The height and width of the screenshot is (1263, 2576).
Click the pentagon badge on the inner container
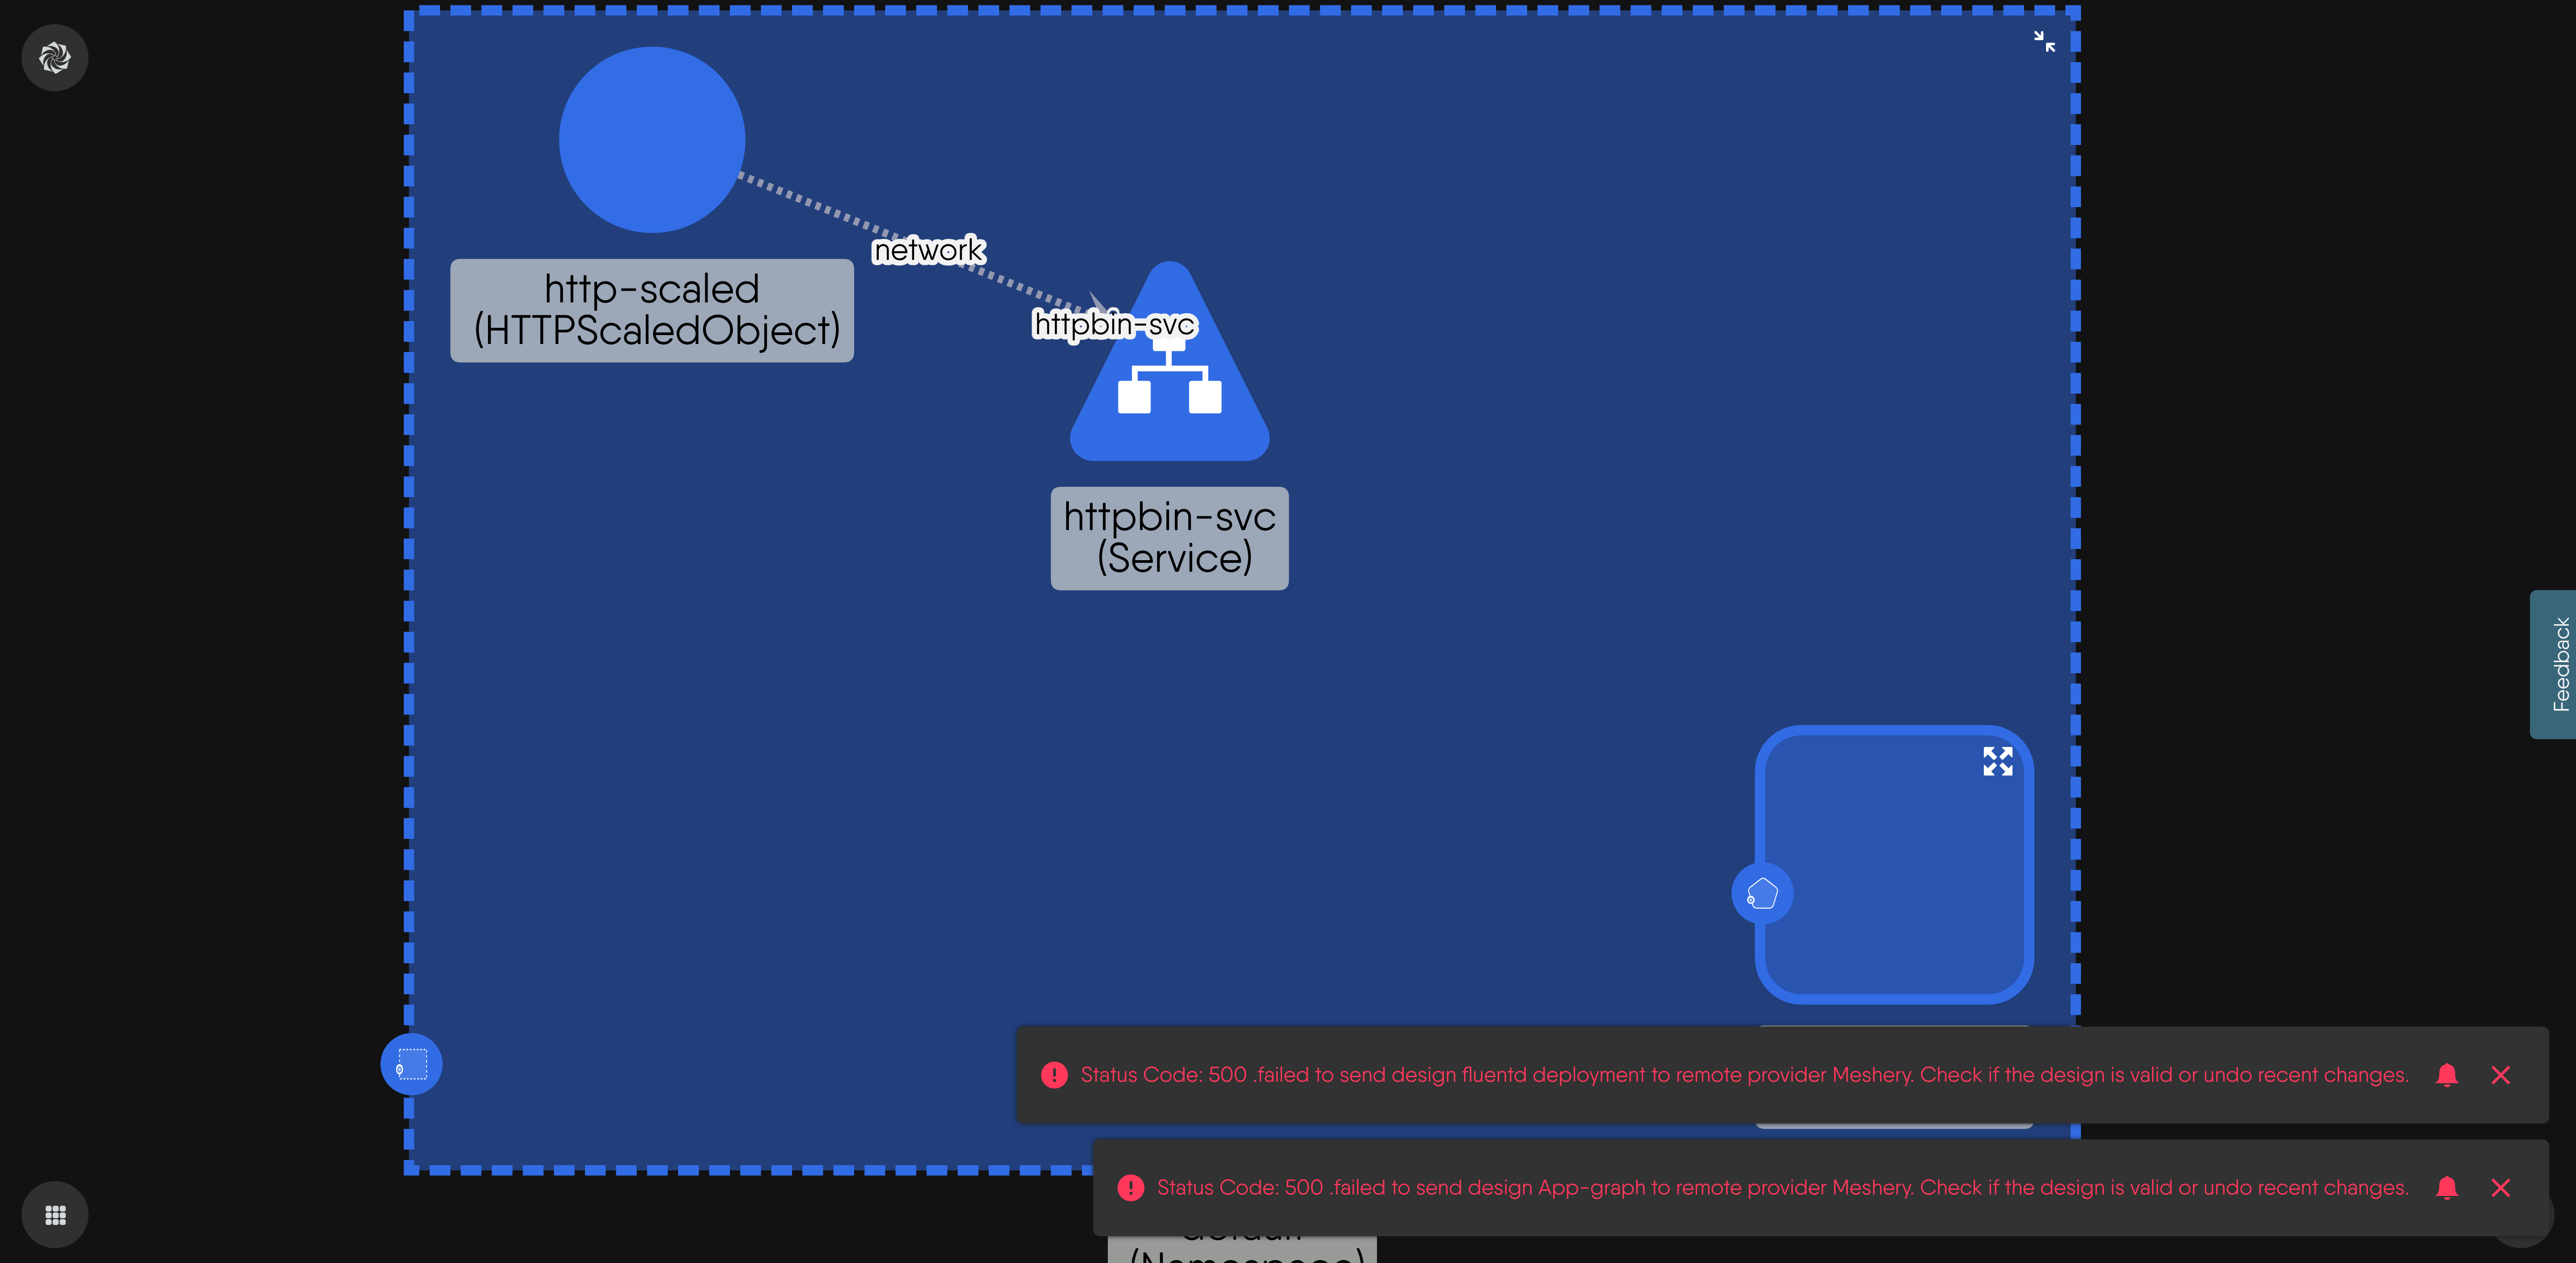pyautogui.click(x=1762, y=893)
